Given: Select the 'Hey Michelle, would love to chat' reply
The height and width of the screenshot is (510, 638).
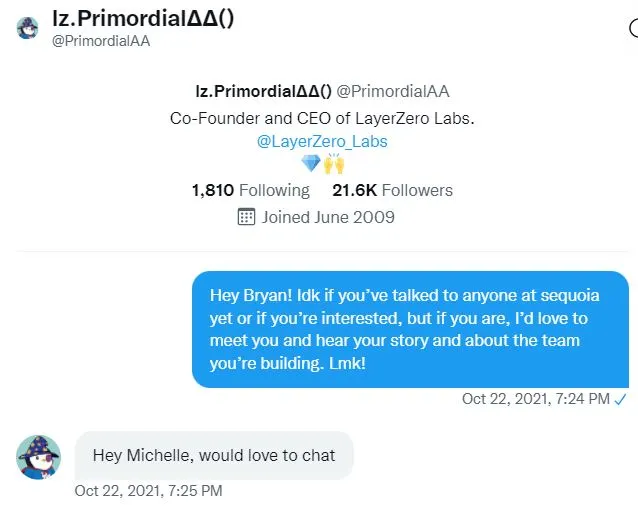Looking at the screenshot, I should (214, 455).
